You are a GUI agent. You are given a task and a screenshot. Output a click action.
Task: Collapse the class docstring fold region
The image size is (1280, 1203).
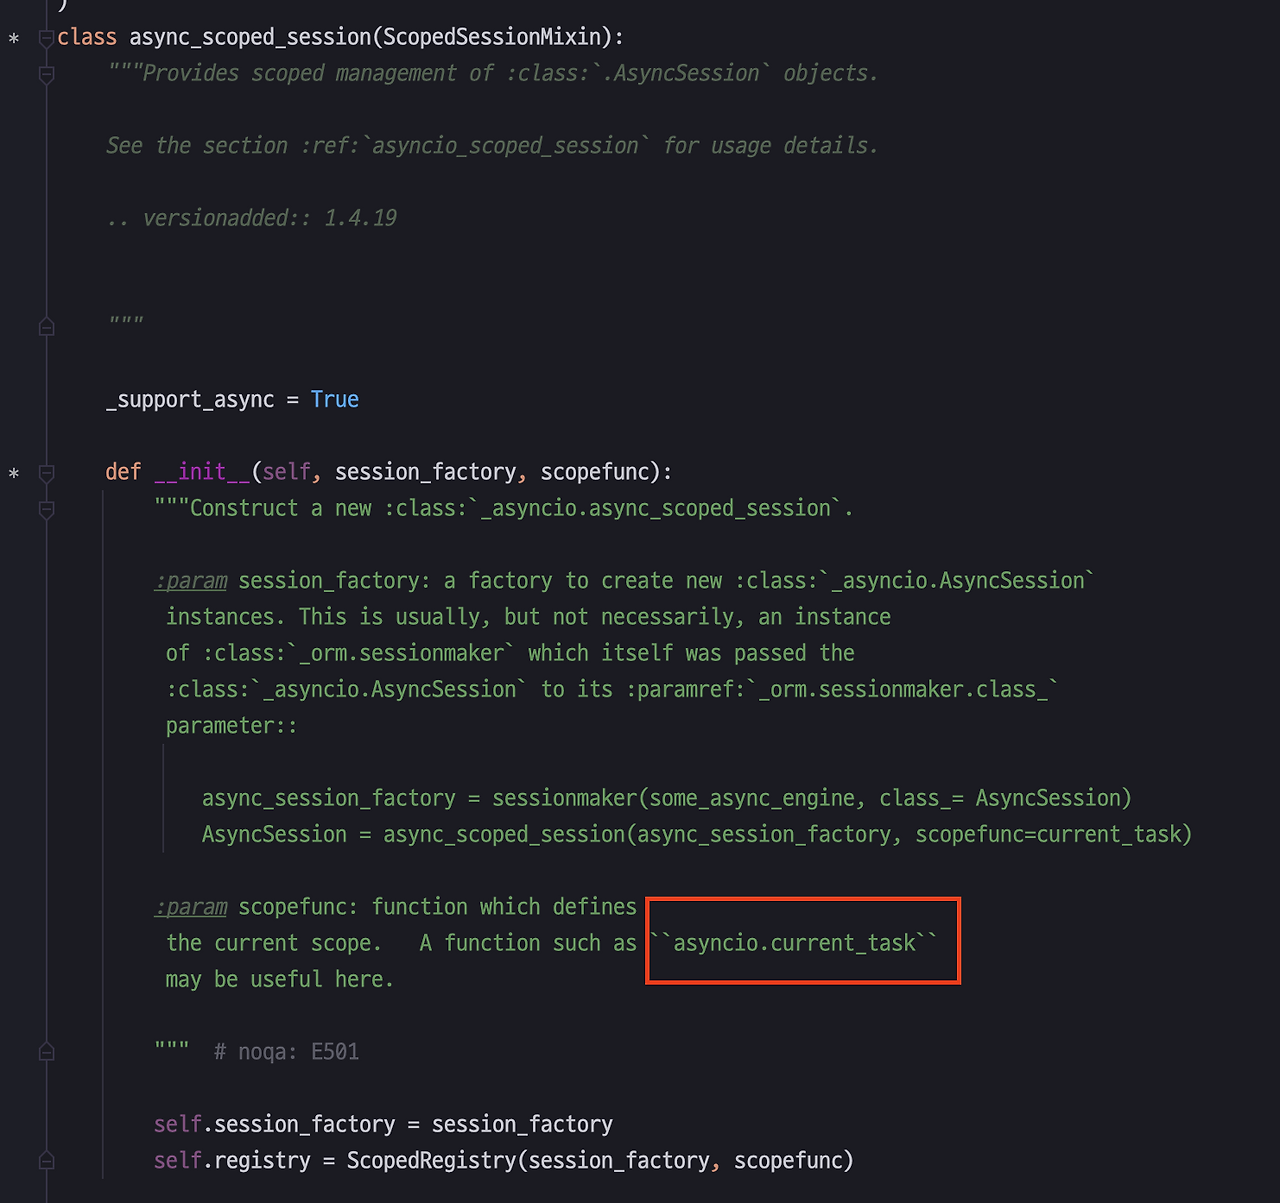click(45, 73)
